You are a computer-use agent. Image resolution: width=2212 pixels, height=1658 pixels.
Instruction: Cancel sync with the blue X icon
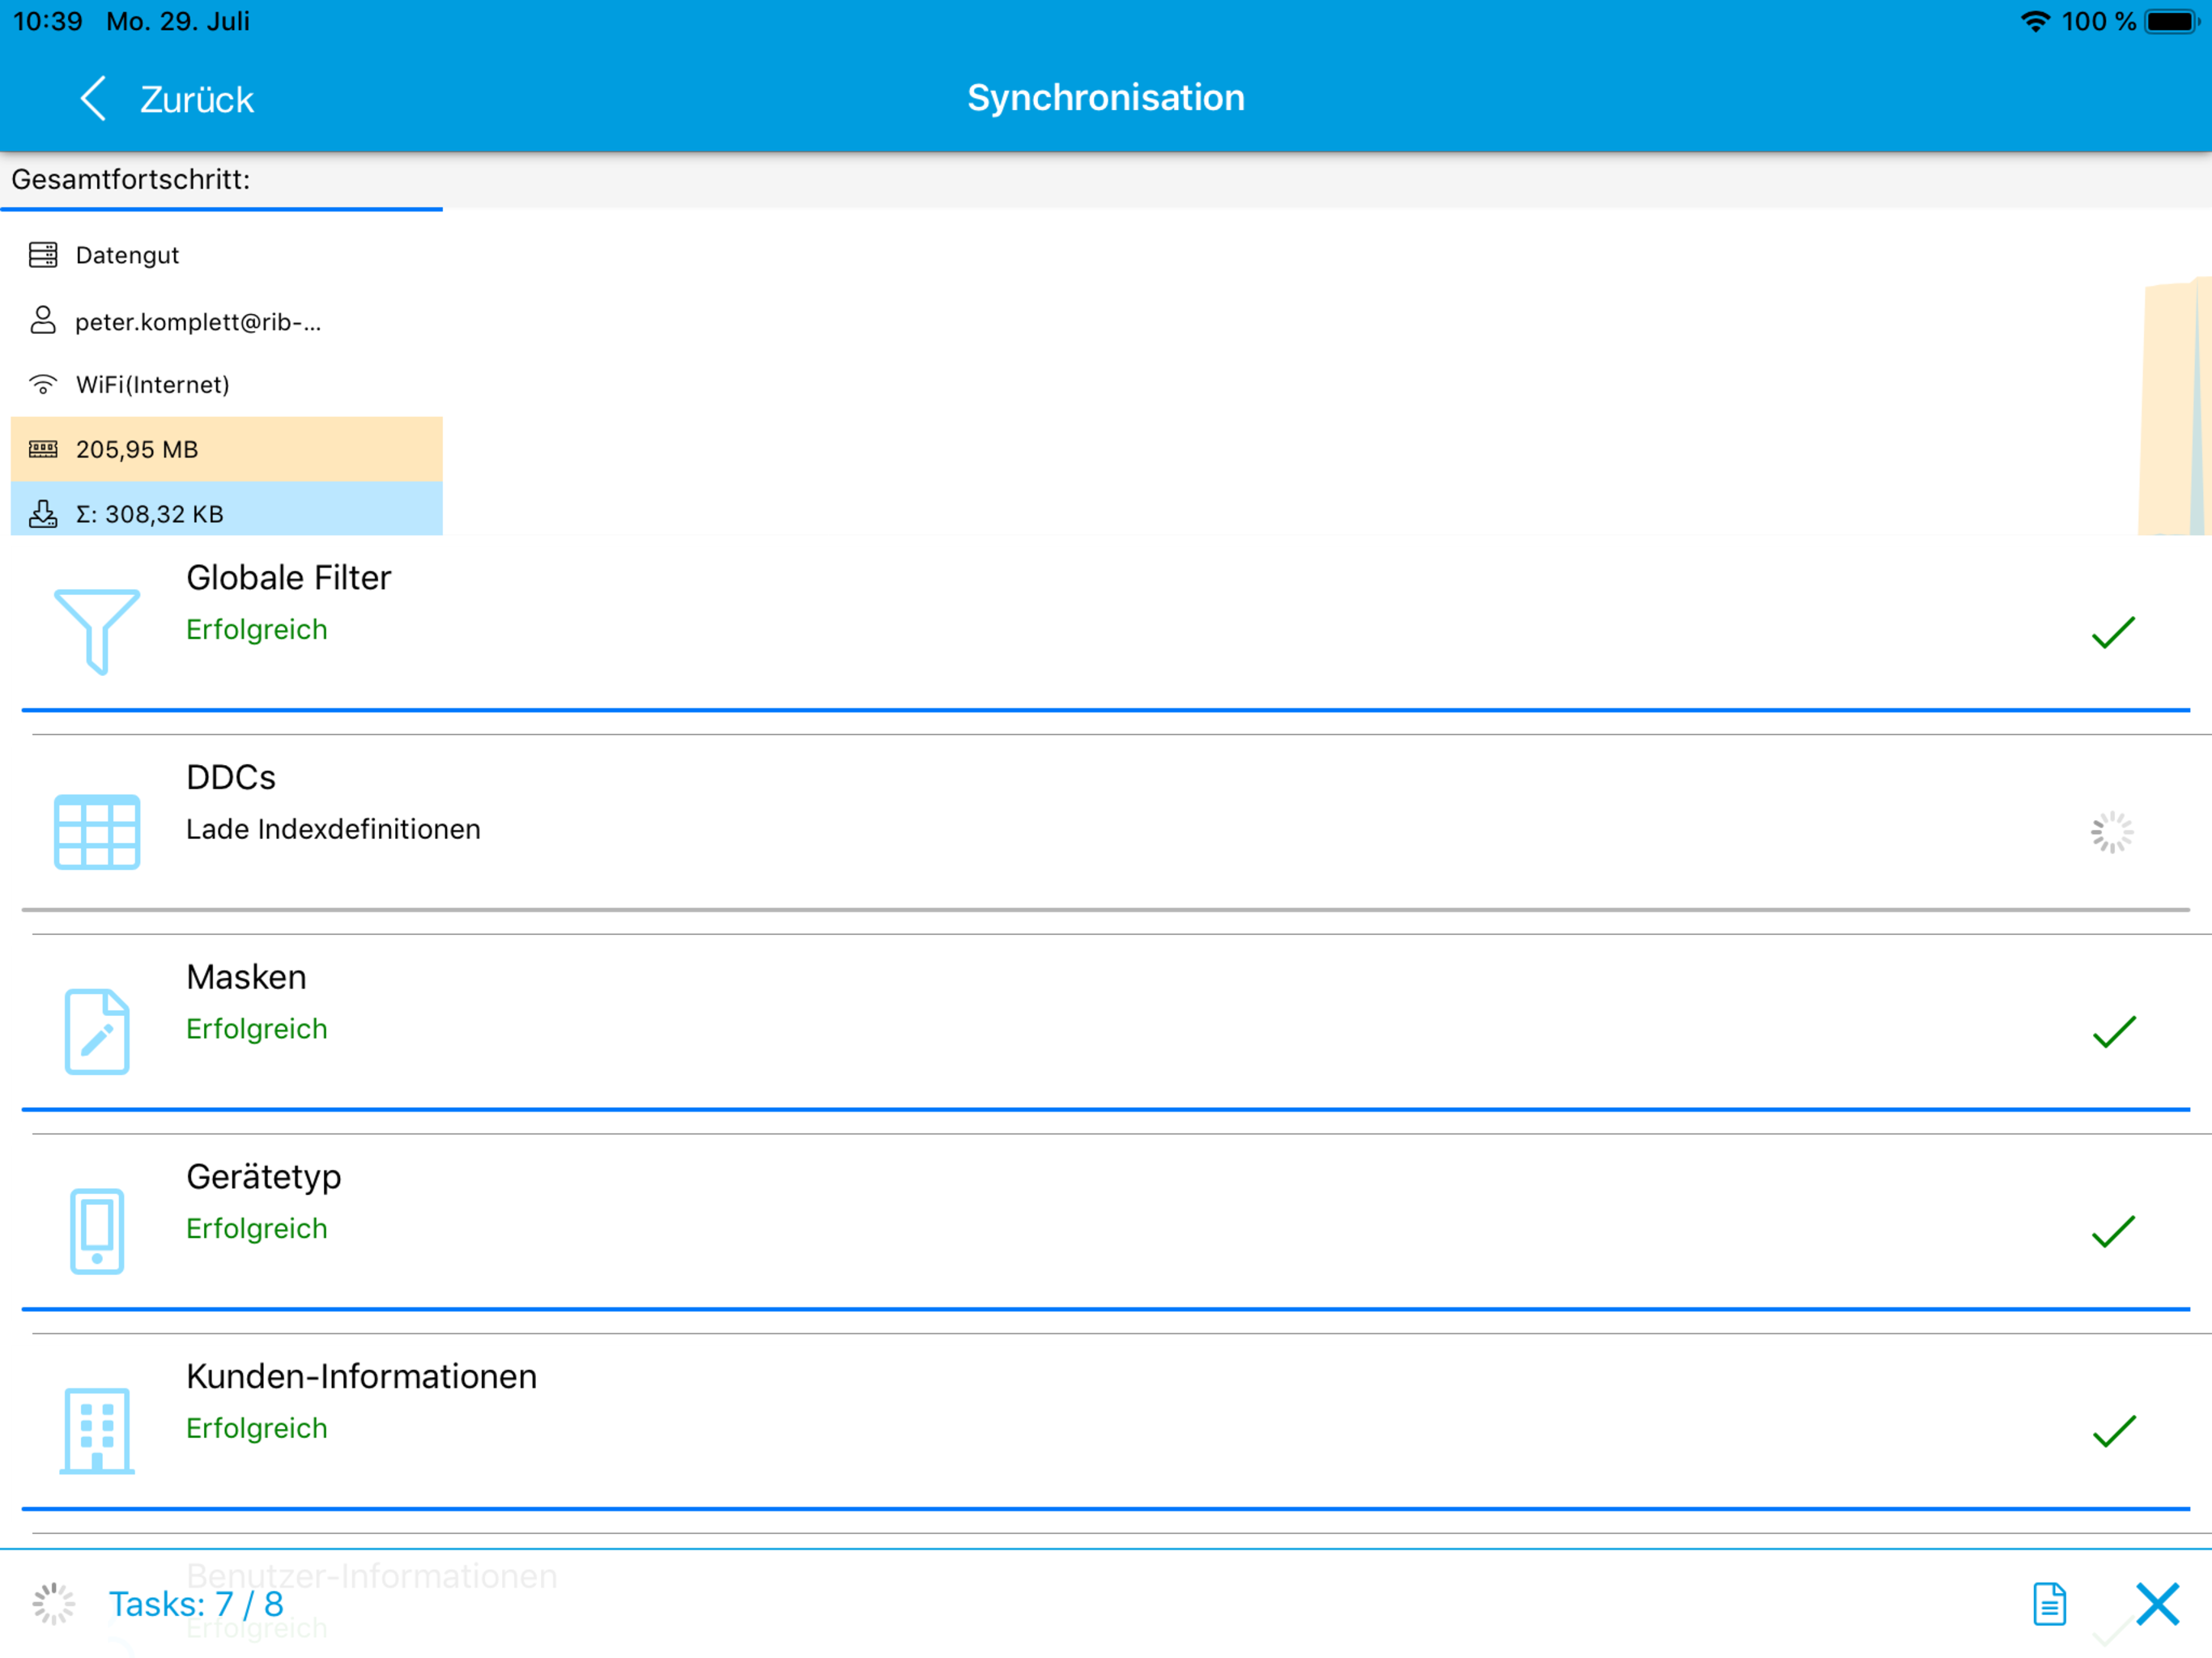coord(2157,1604)
